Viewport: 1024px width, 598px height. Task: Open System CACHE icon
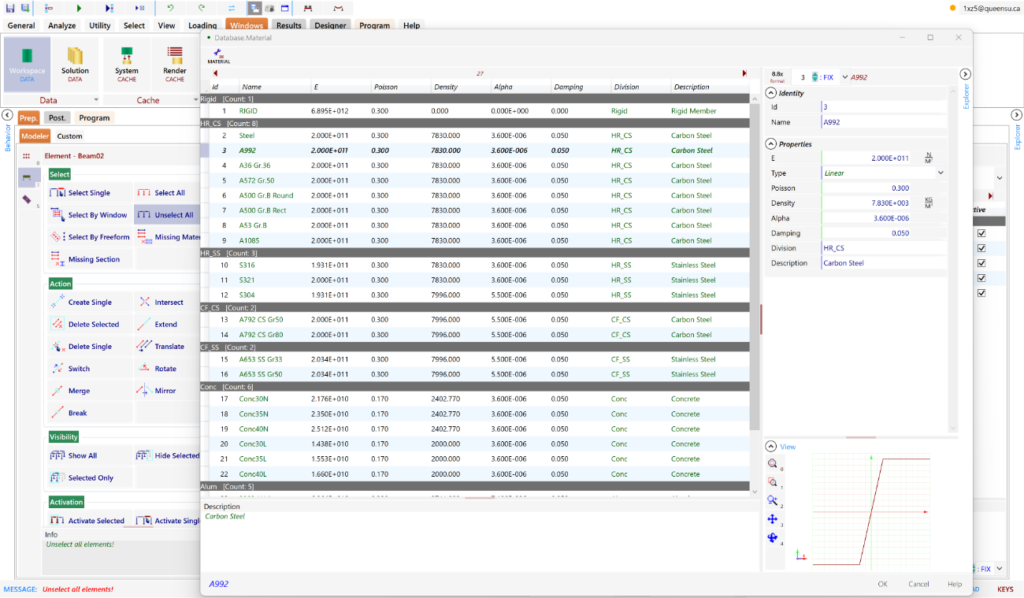click(127, 65)
